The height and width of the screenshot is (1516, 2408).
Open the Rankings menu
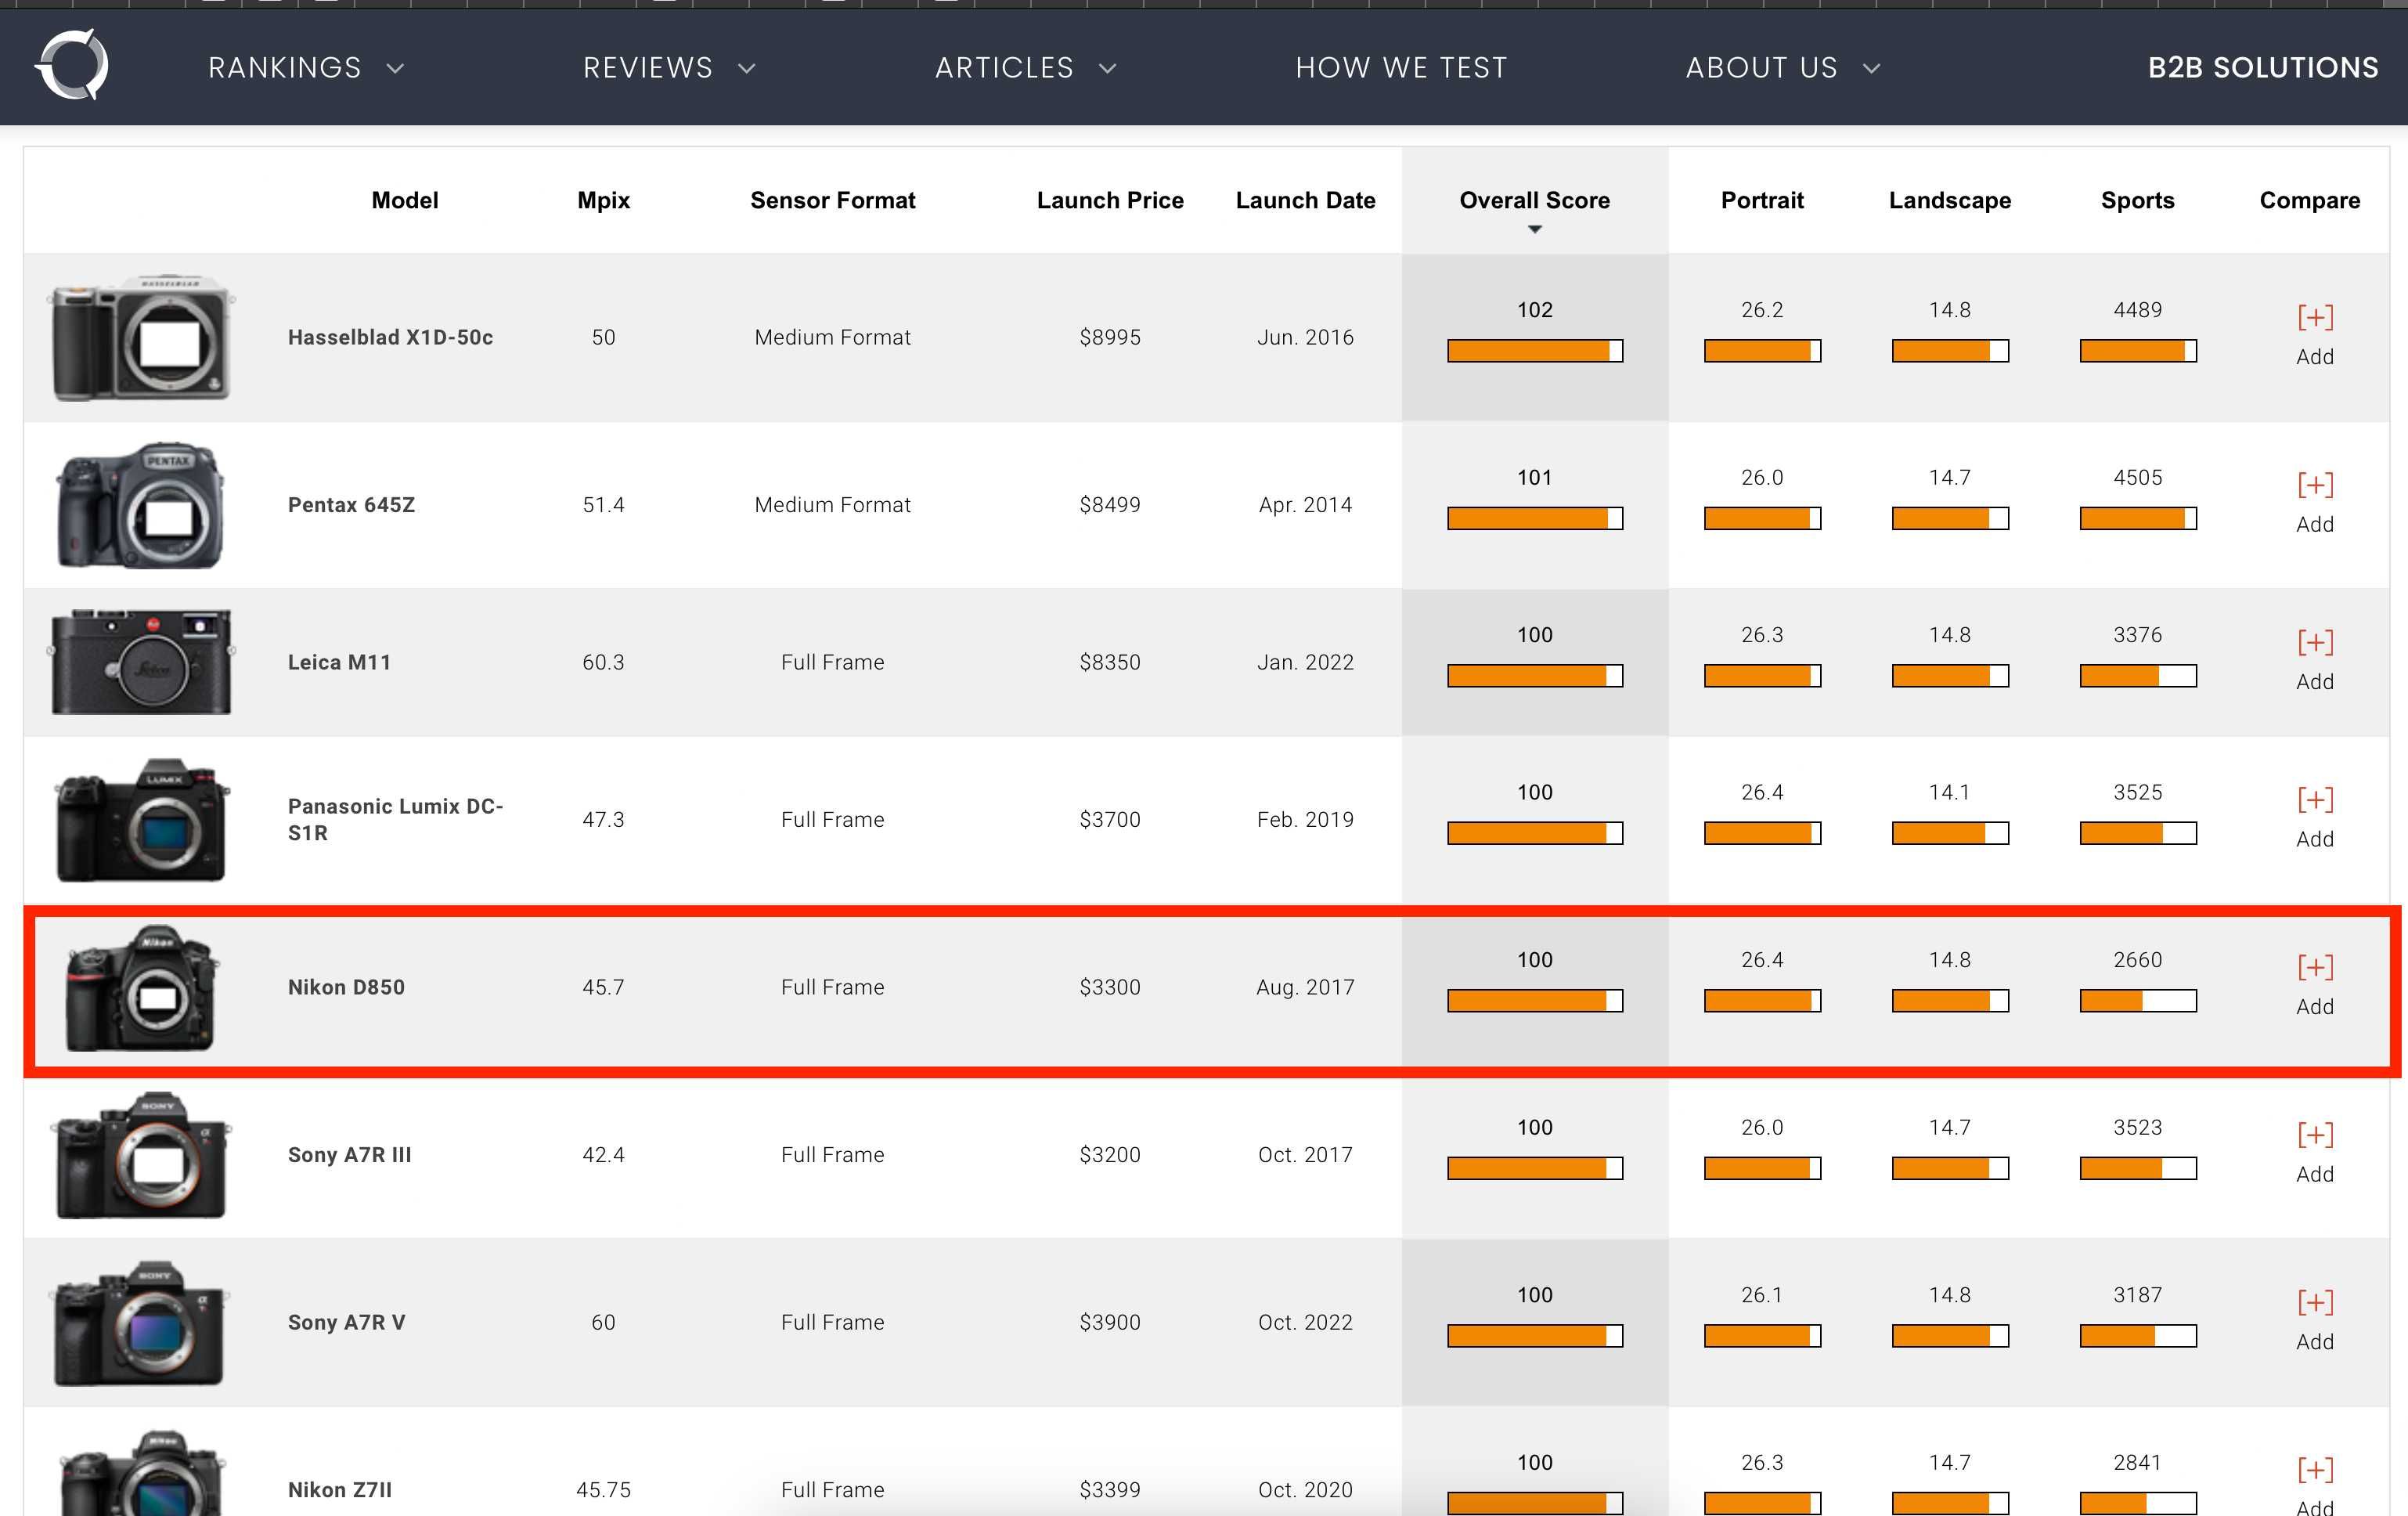[x=284, y=68]
